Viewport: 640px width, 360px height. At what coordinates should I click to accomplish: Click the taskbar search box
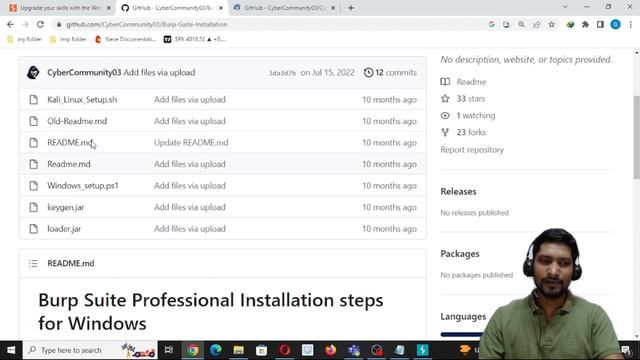[x=90, y=350]
